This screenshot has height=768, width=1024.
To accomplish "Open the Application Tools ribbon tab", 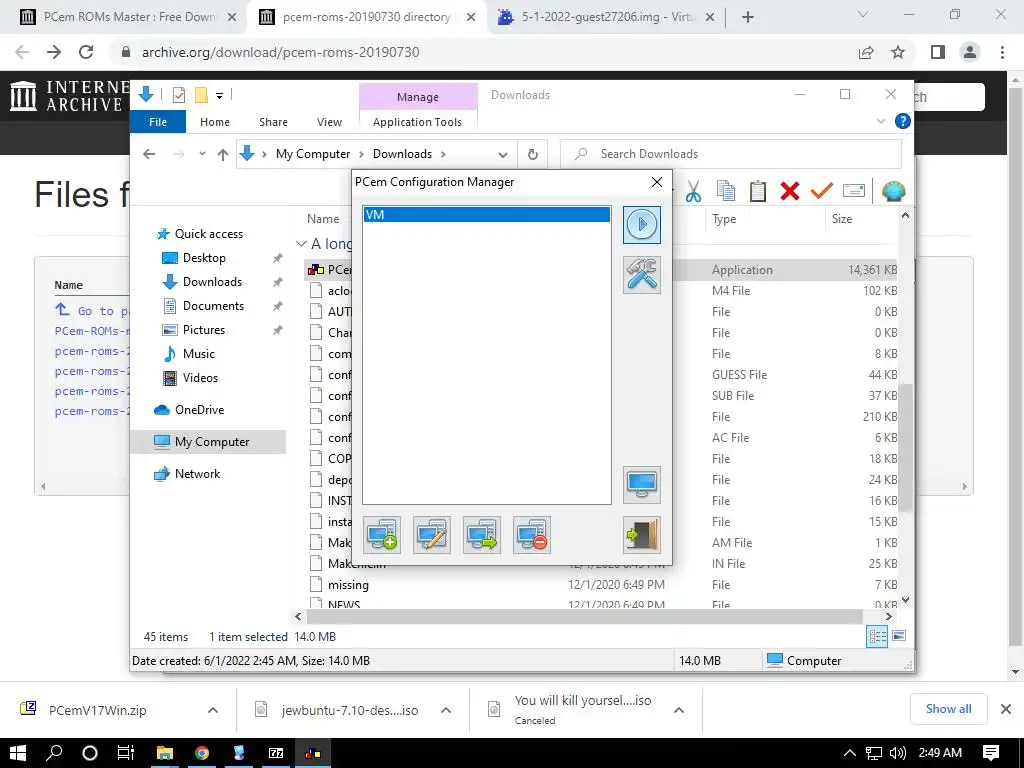I will coord(417,122).
